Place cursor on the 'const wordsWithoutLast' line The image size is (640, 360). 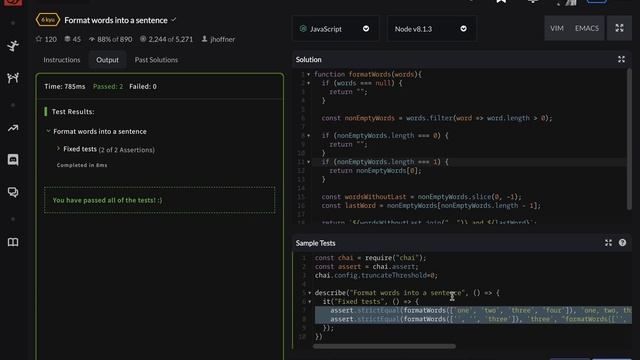[x=421, y=197]
